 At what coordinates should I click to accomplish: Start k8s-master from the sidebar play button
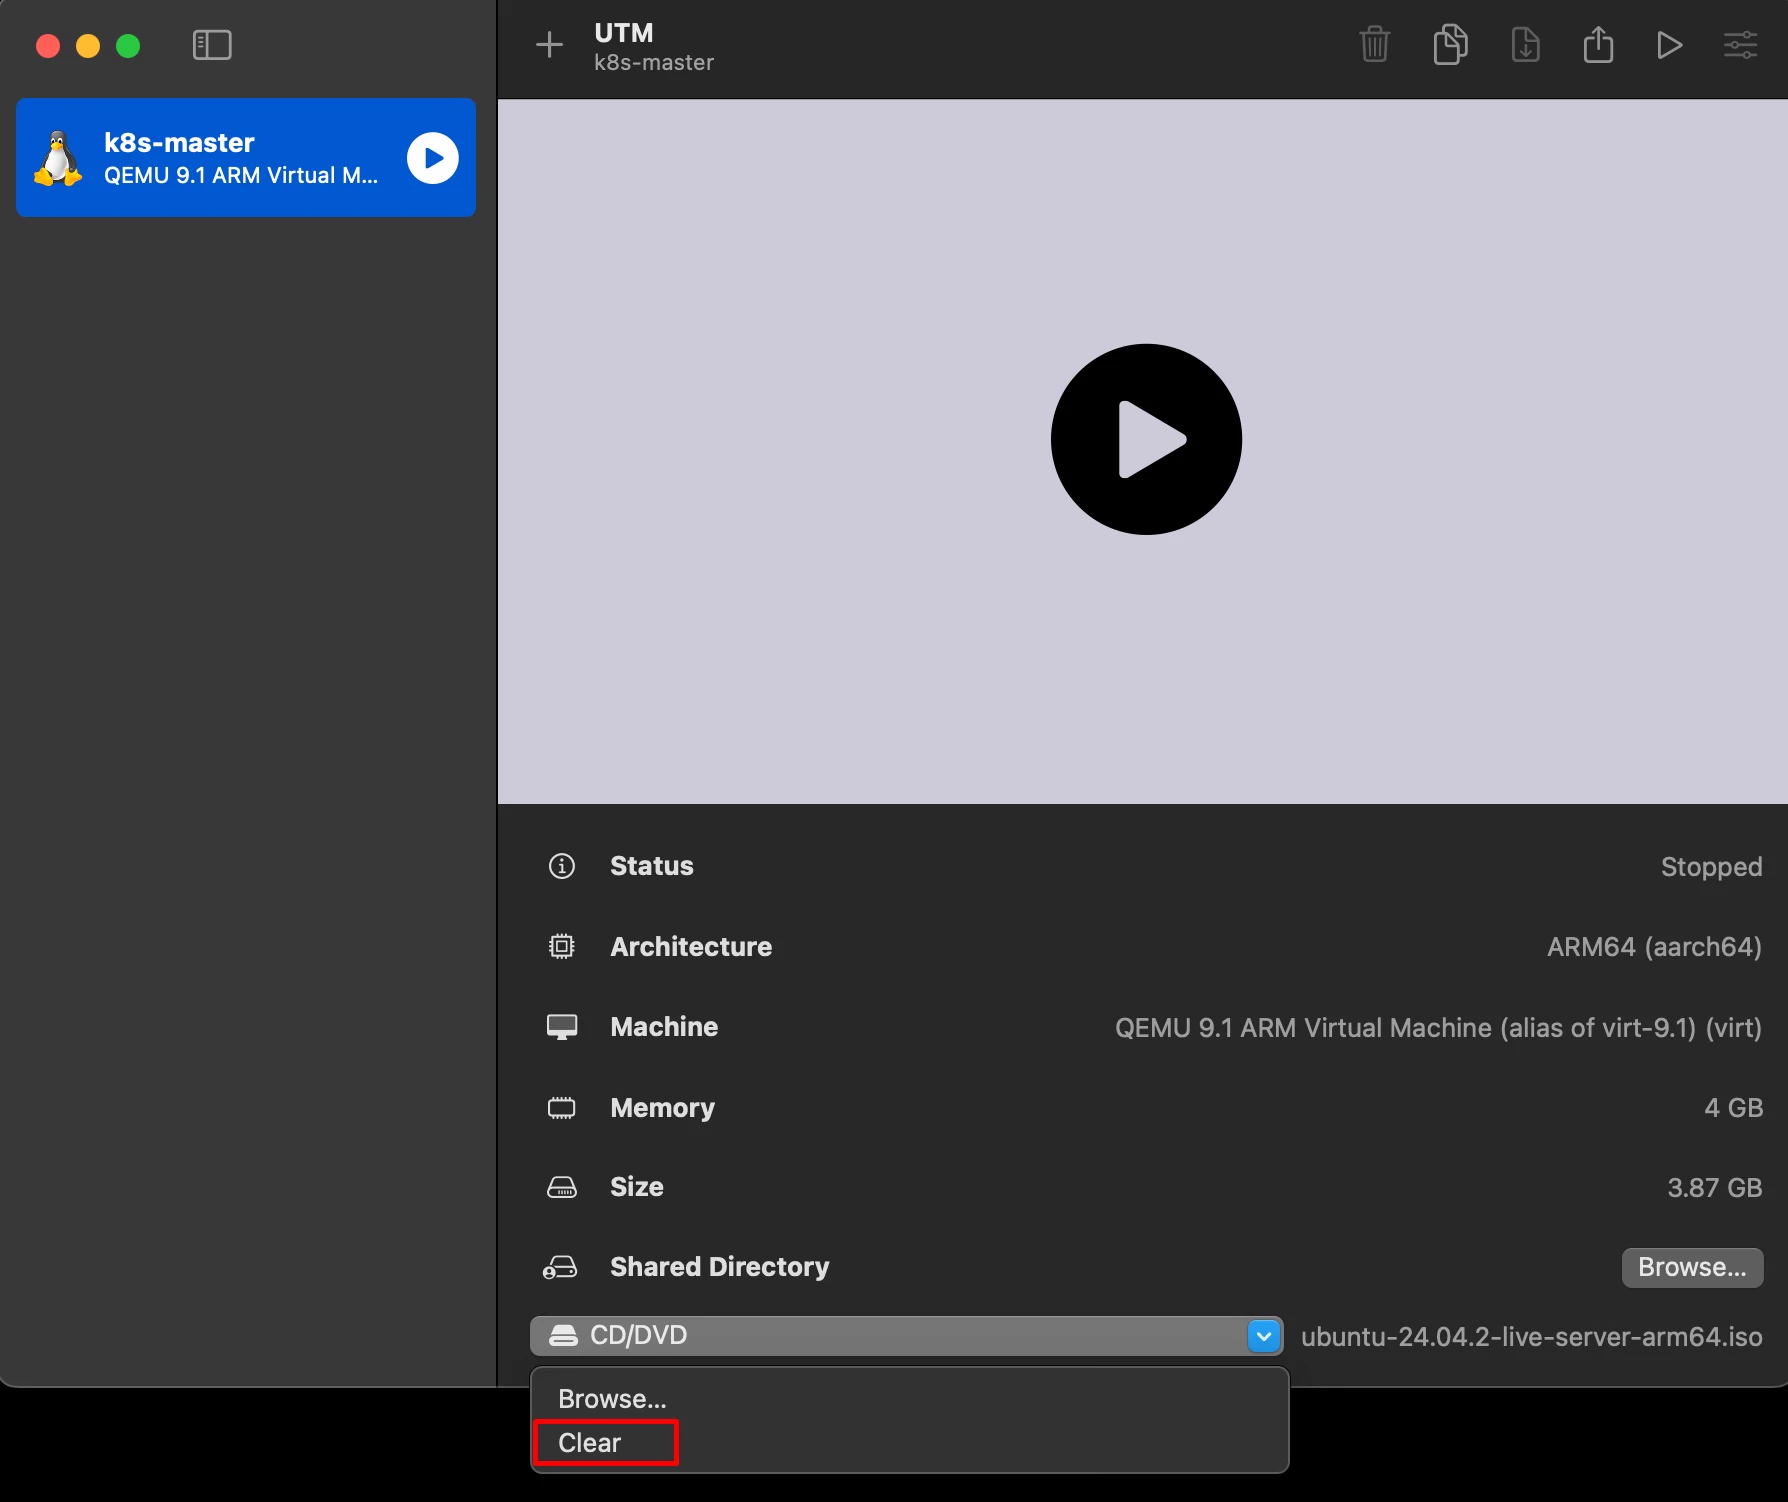pyautogui.click(x=433, y=158)
